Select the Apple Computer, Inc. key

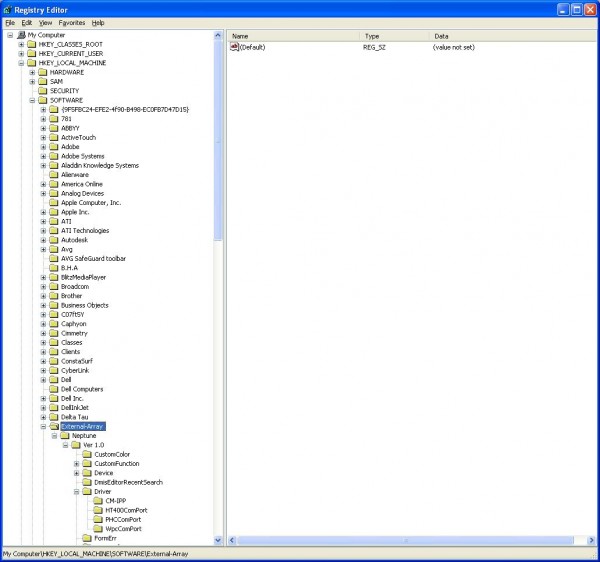(x=91, y=203)
